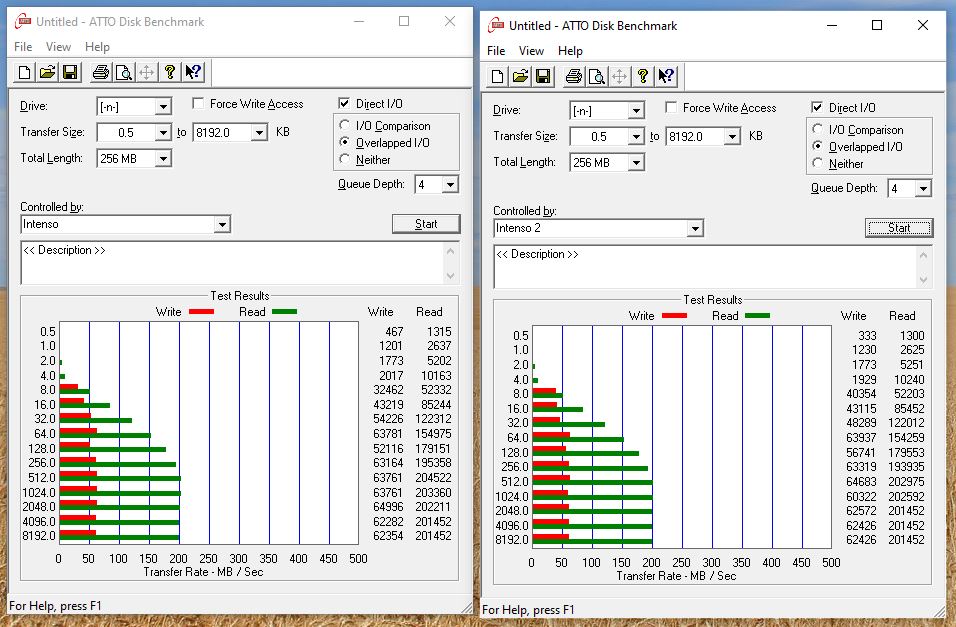Click read value 204522 in left window
The image size is (956, 627).
[x=433, y=478]
